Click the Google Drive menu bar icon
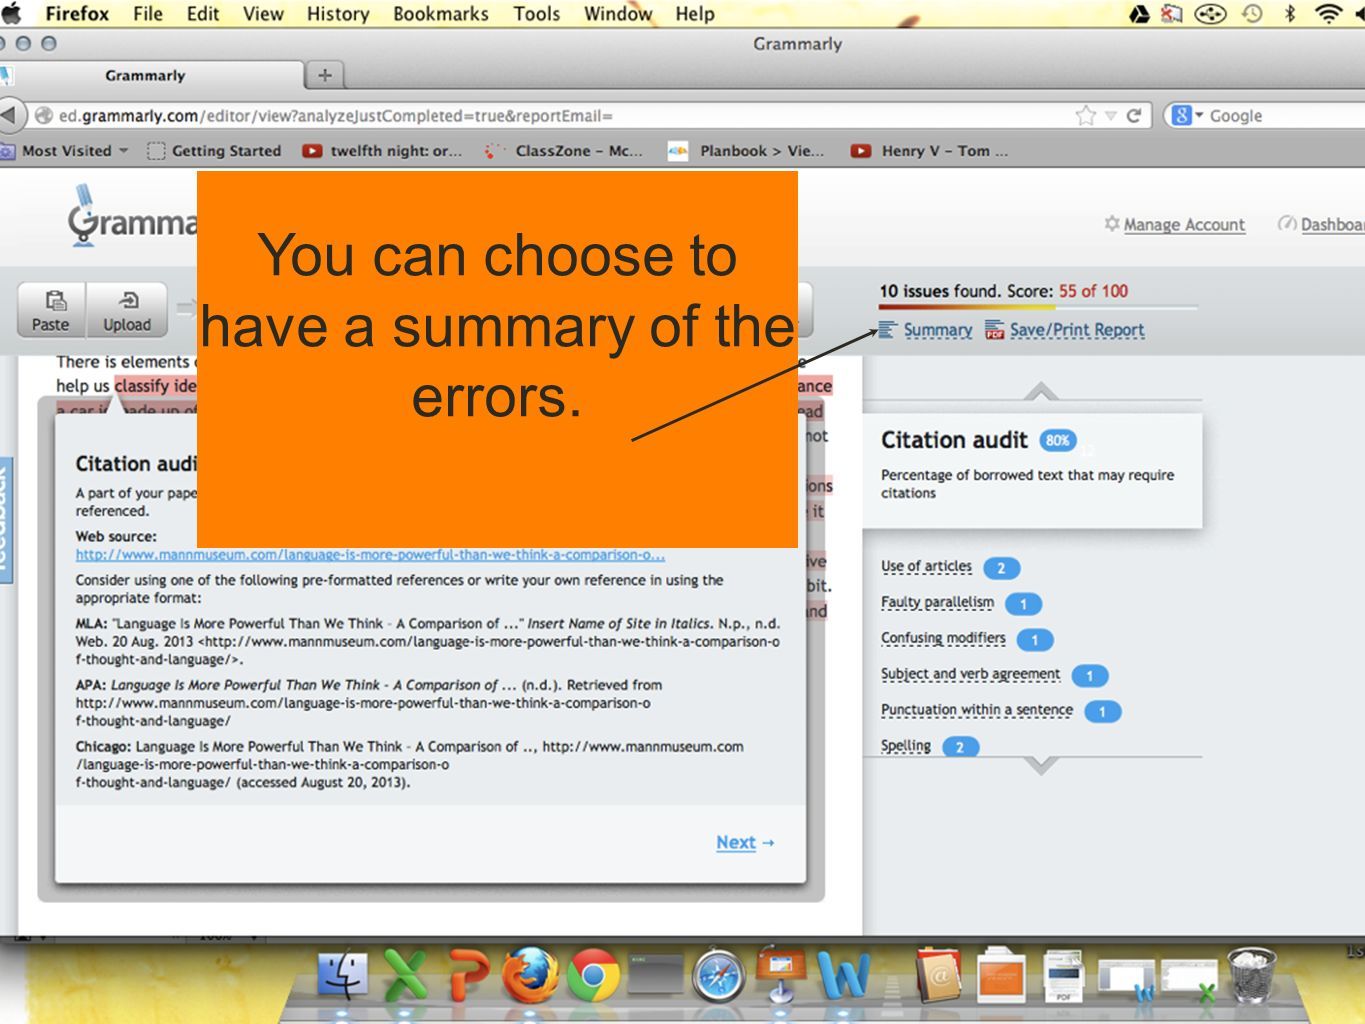The height and width of the screenshot is (1024, 1365). pos(1139,14)
